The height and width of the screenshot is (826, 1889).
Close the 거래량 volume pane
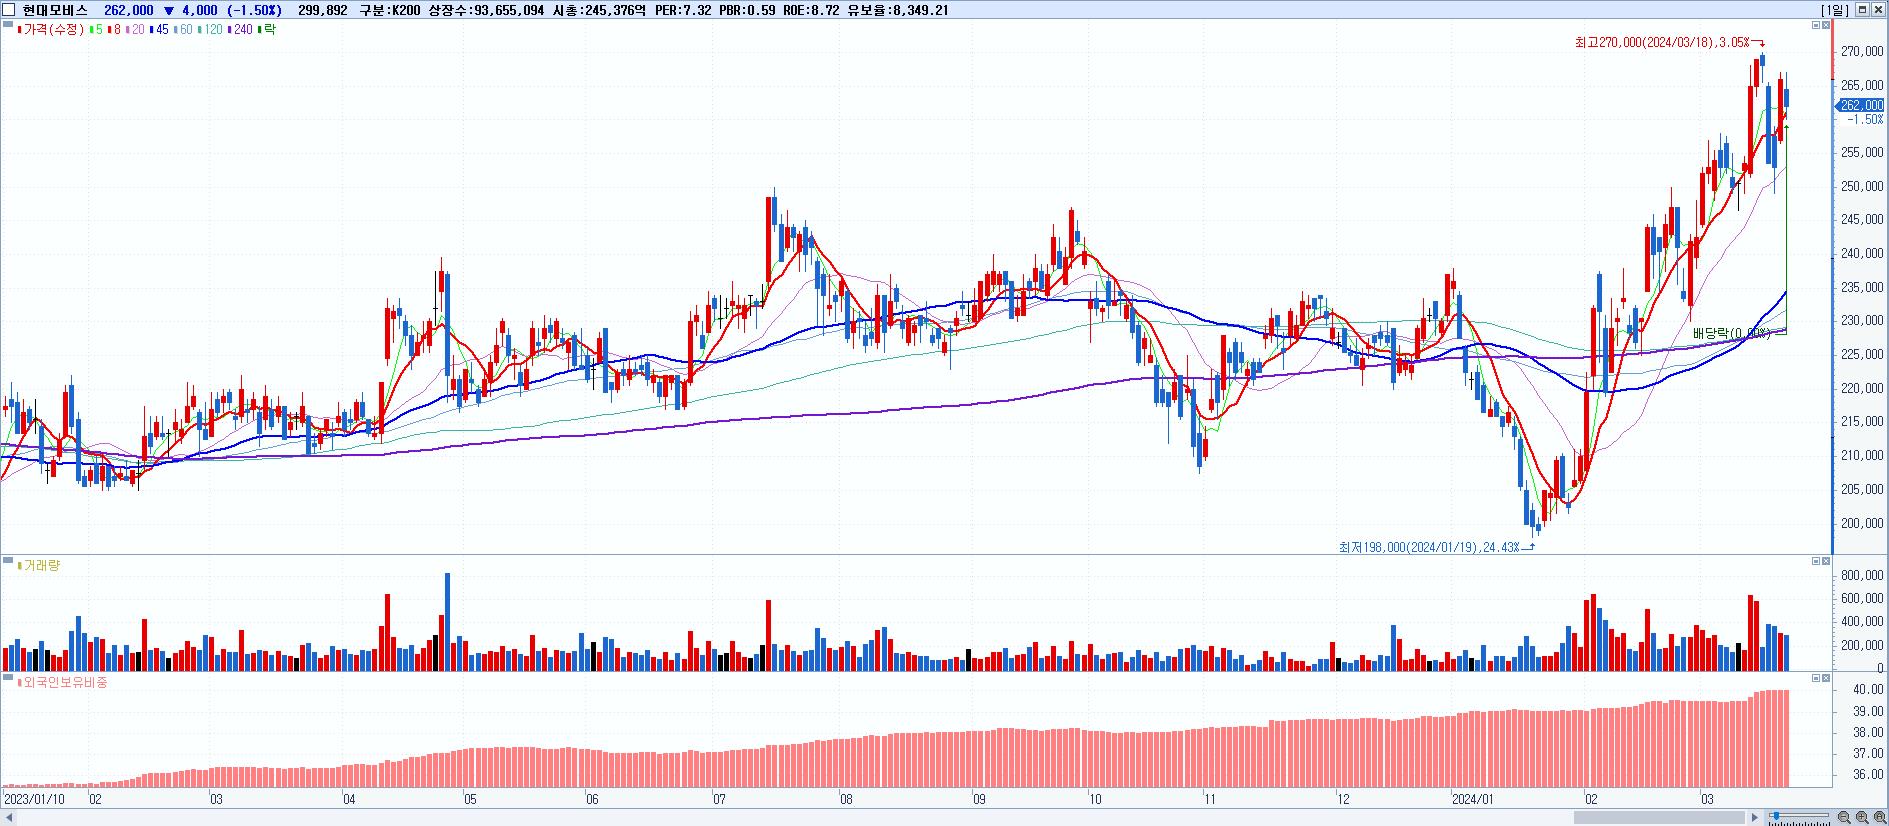1826,561
